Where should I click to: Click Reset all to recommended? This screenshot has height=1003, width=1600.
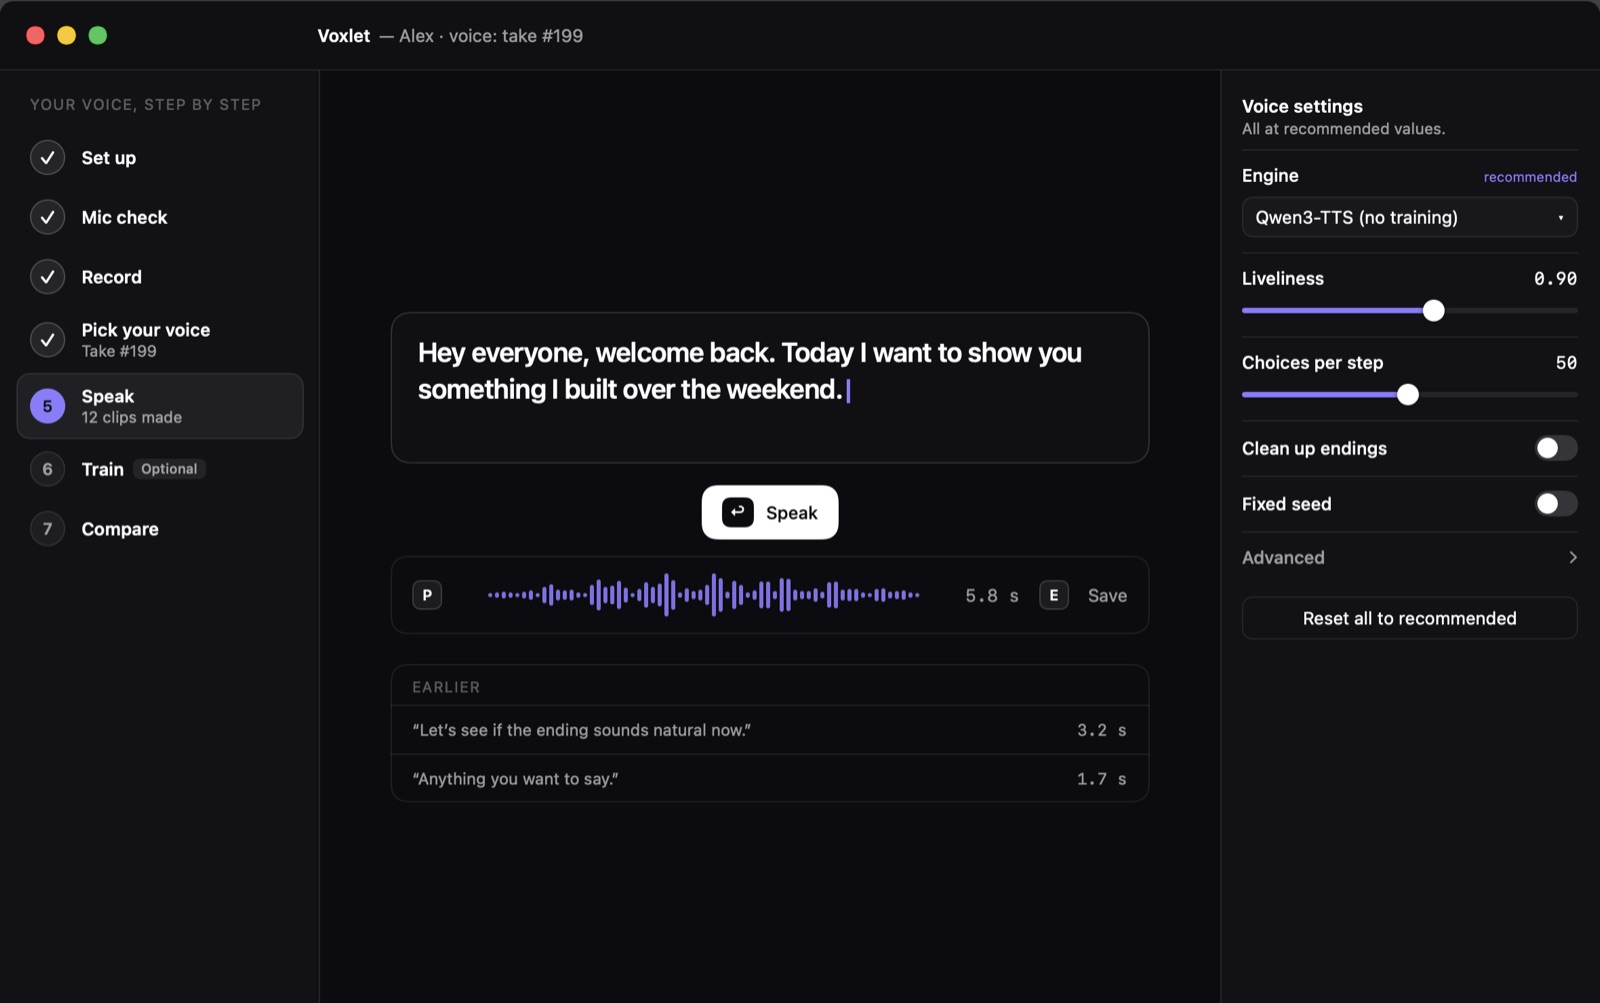(1409, 618)
